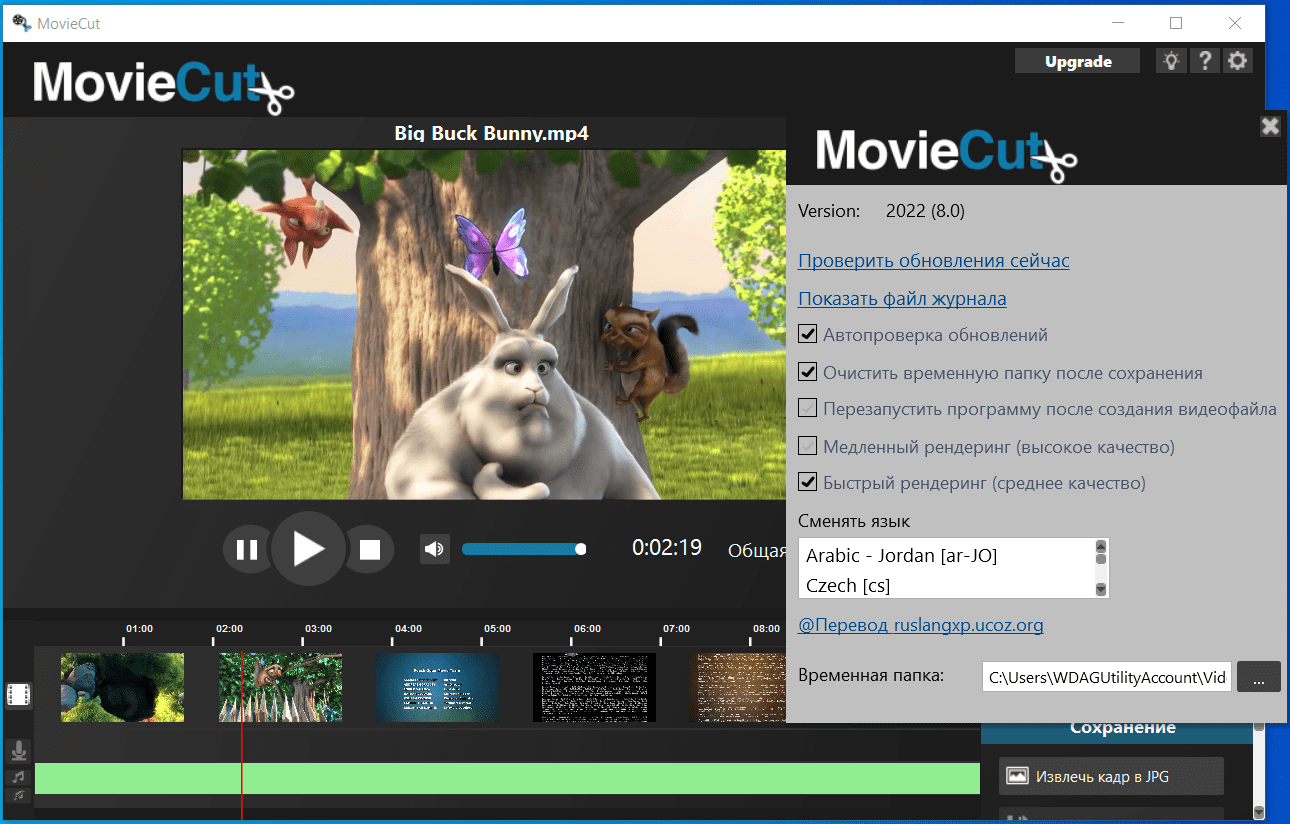Click the side panel scroll down arrow

tap(1259, 811)
